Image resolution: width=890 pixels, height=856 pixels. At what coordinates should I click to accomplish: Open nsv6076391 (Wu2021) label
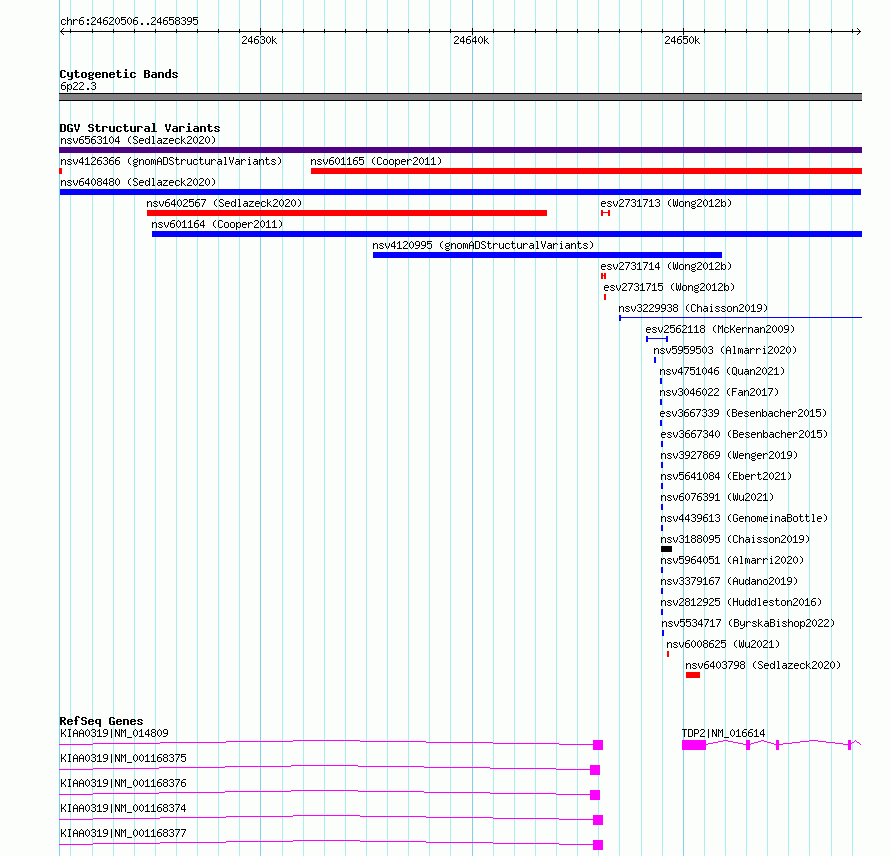(717, 497)
